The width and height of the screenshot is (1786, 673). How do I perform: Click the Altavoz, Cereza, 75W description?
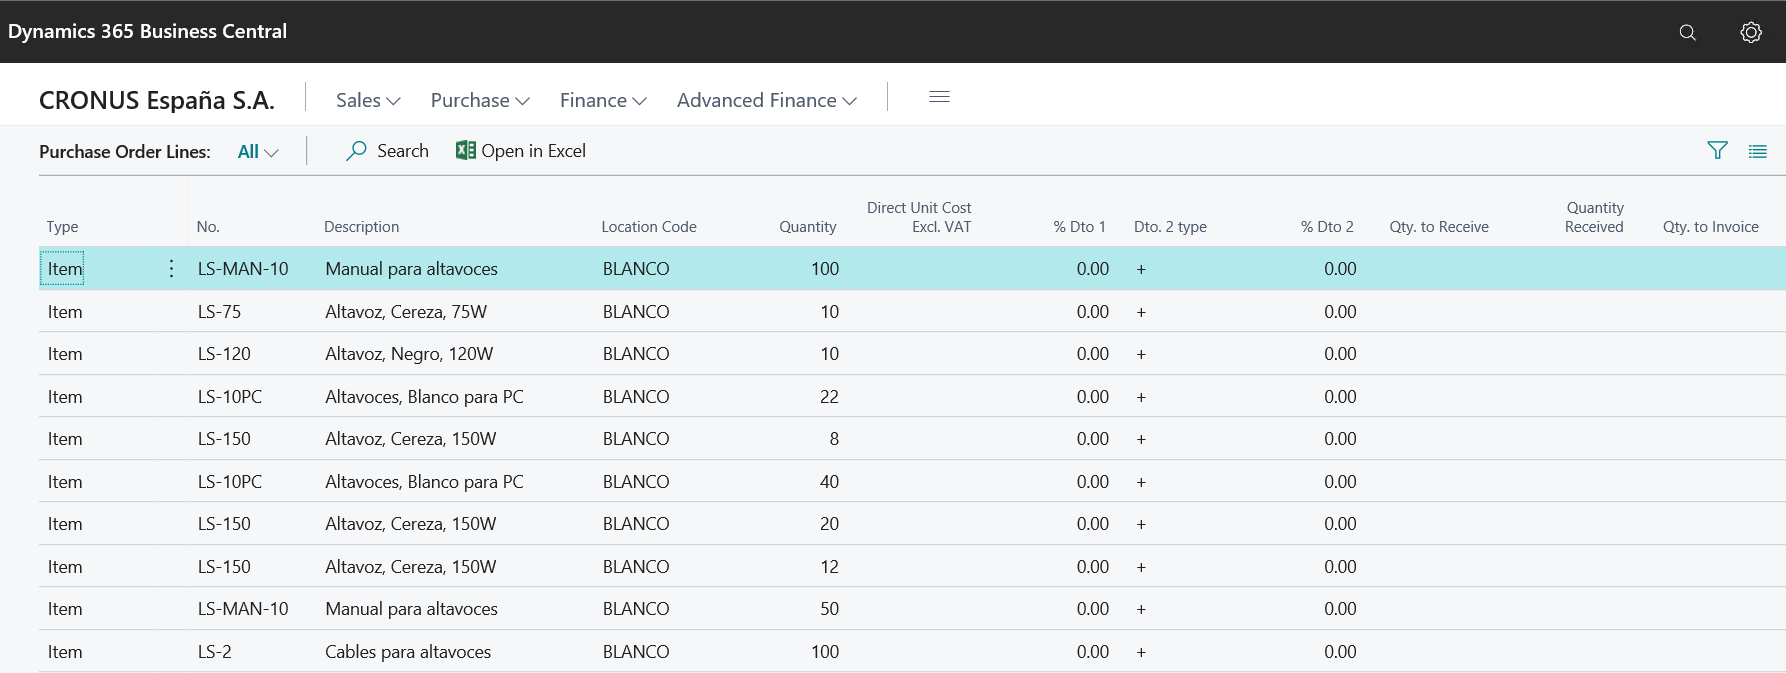[x=406, y=312]
